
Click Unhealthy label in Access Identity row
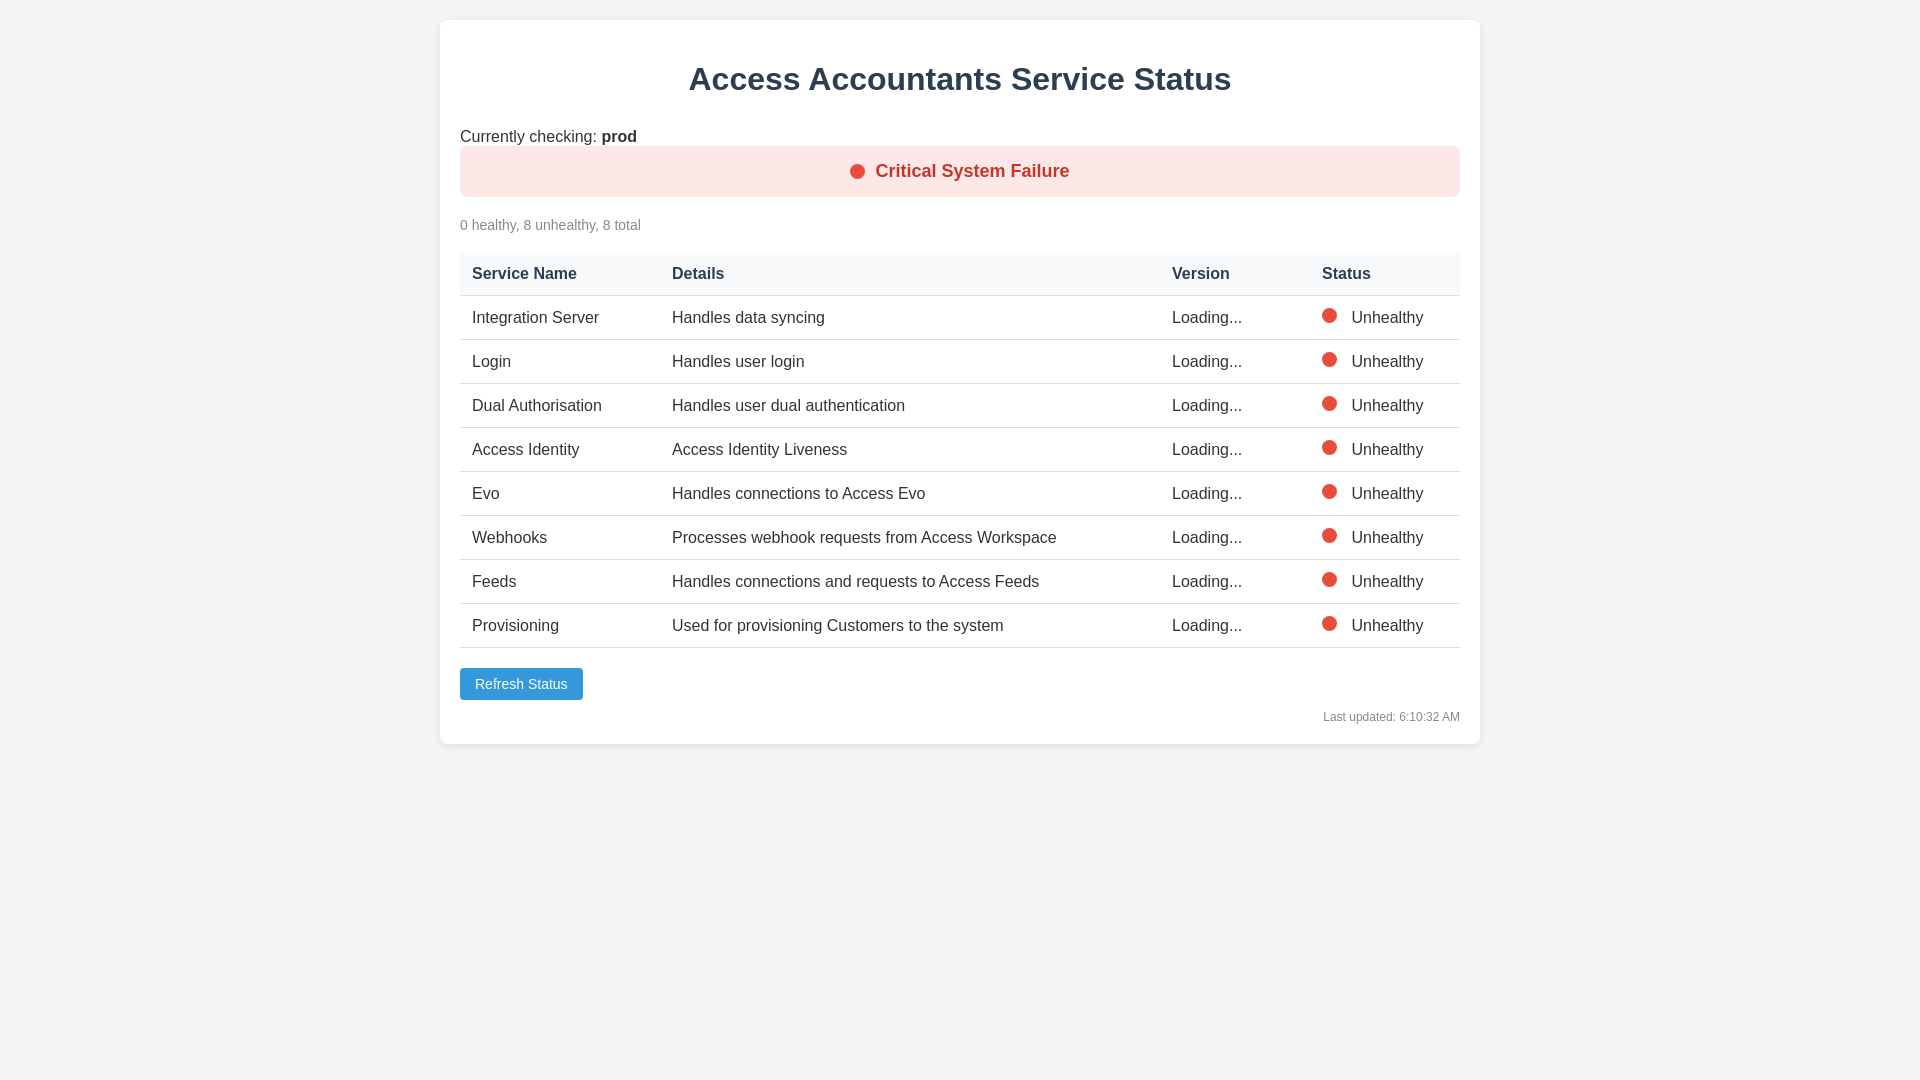[x=1387, y=450]
